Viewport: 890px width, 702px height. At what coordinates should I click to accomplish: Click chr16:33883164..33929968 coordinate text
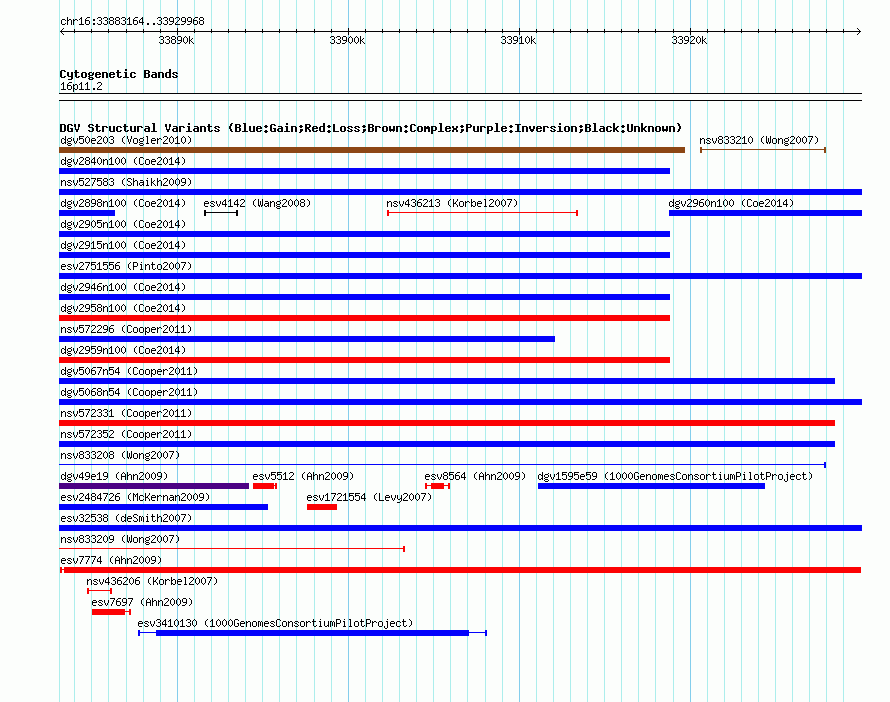(132, 21)
